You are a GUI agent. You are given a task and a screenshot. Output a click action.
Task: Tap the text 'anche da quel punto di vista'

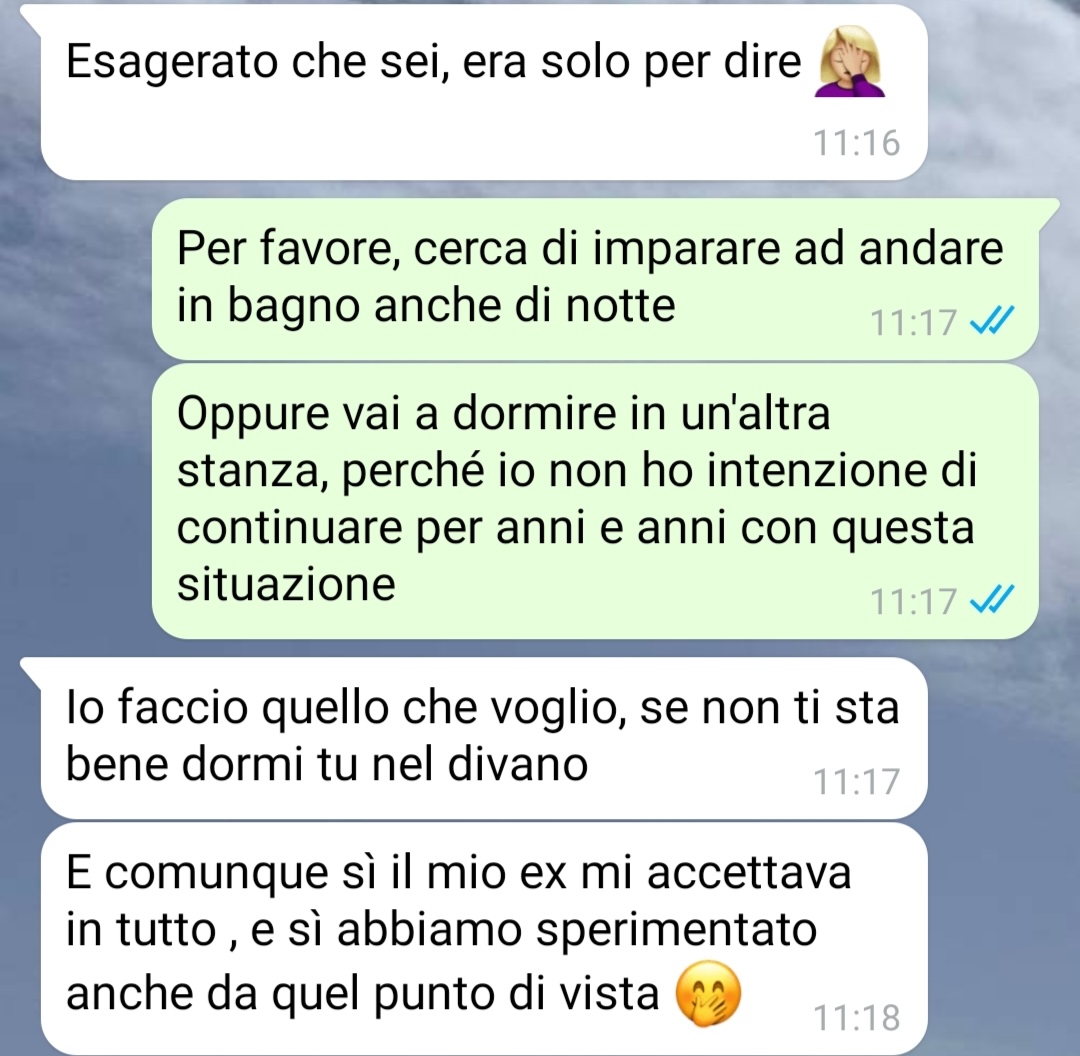(363, 994)
